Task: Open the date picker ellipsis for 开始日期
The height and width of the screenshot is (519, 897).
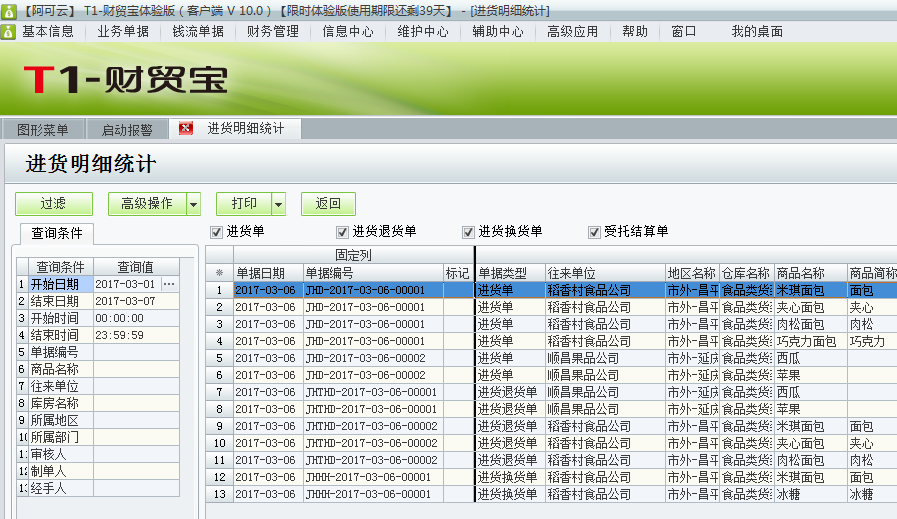Action: point(169,284)
